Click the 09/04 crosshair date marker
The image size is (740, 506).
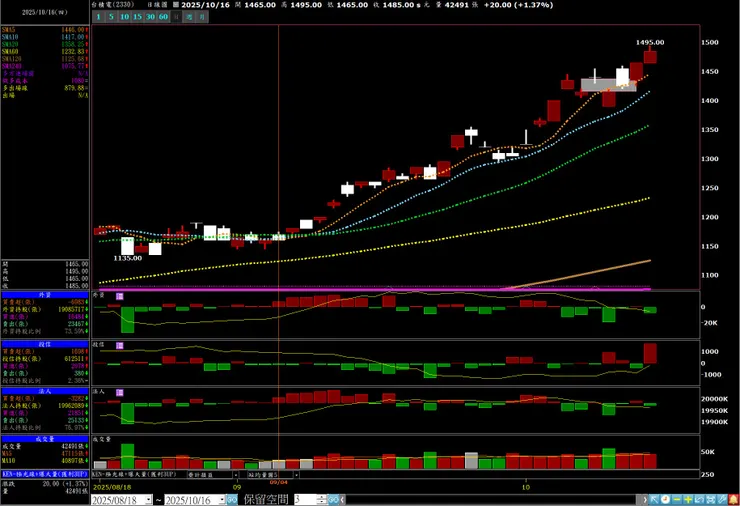[x=278, y=482]
